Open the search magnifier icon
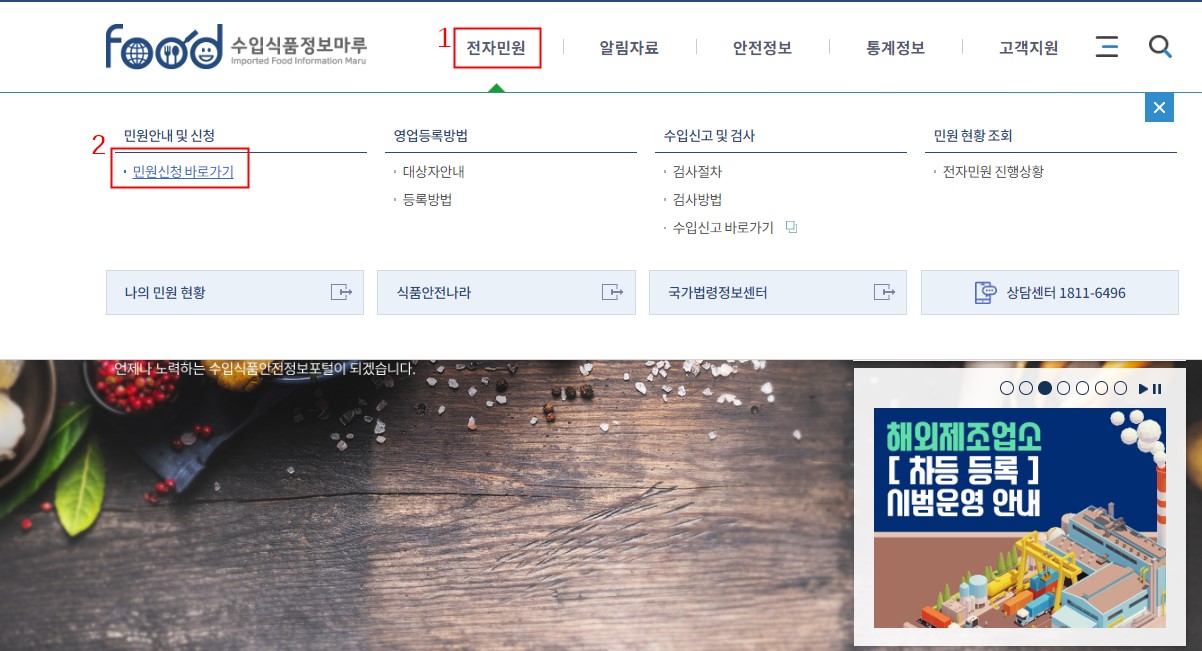 pos(1160,47)
